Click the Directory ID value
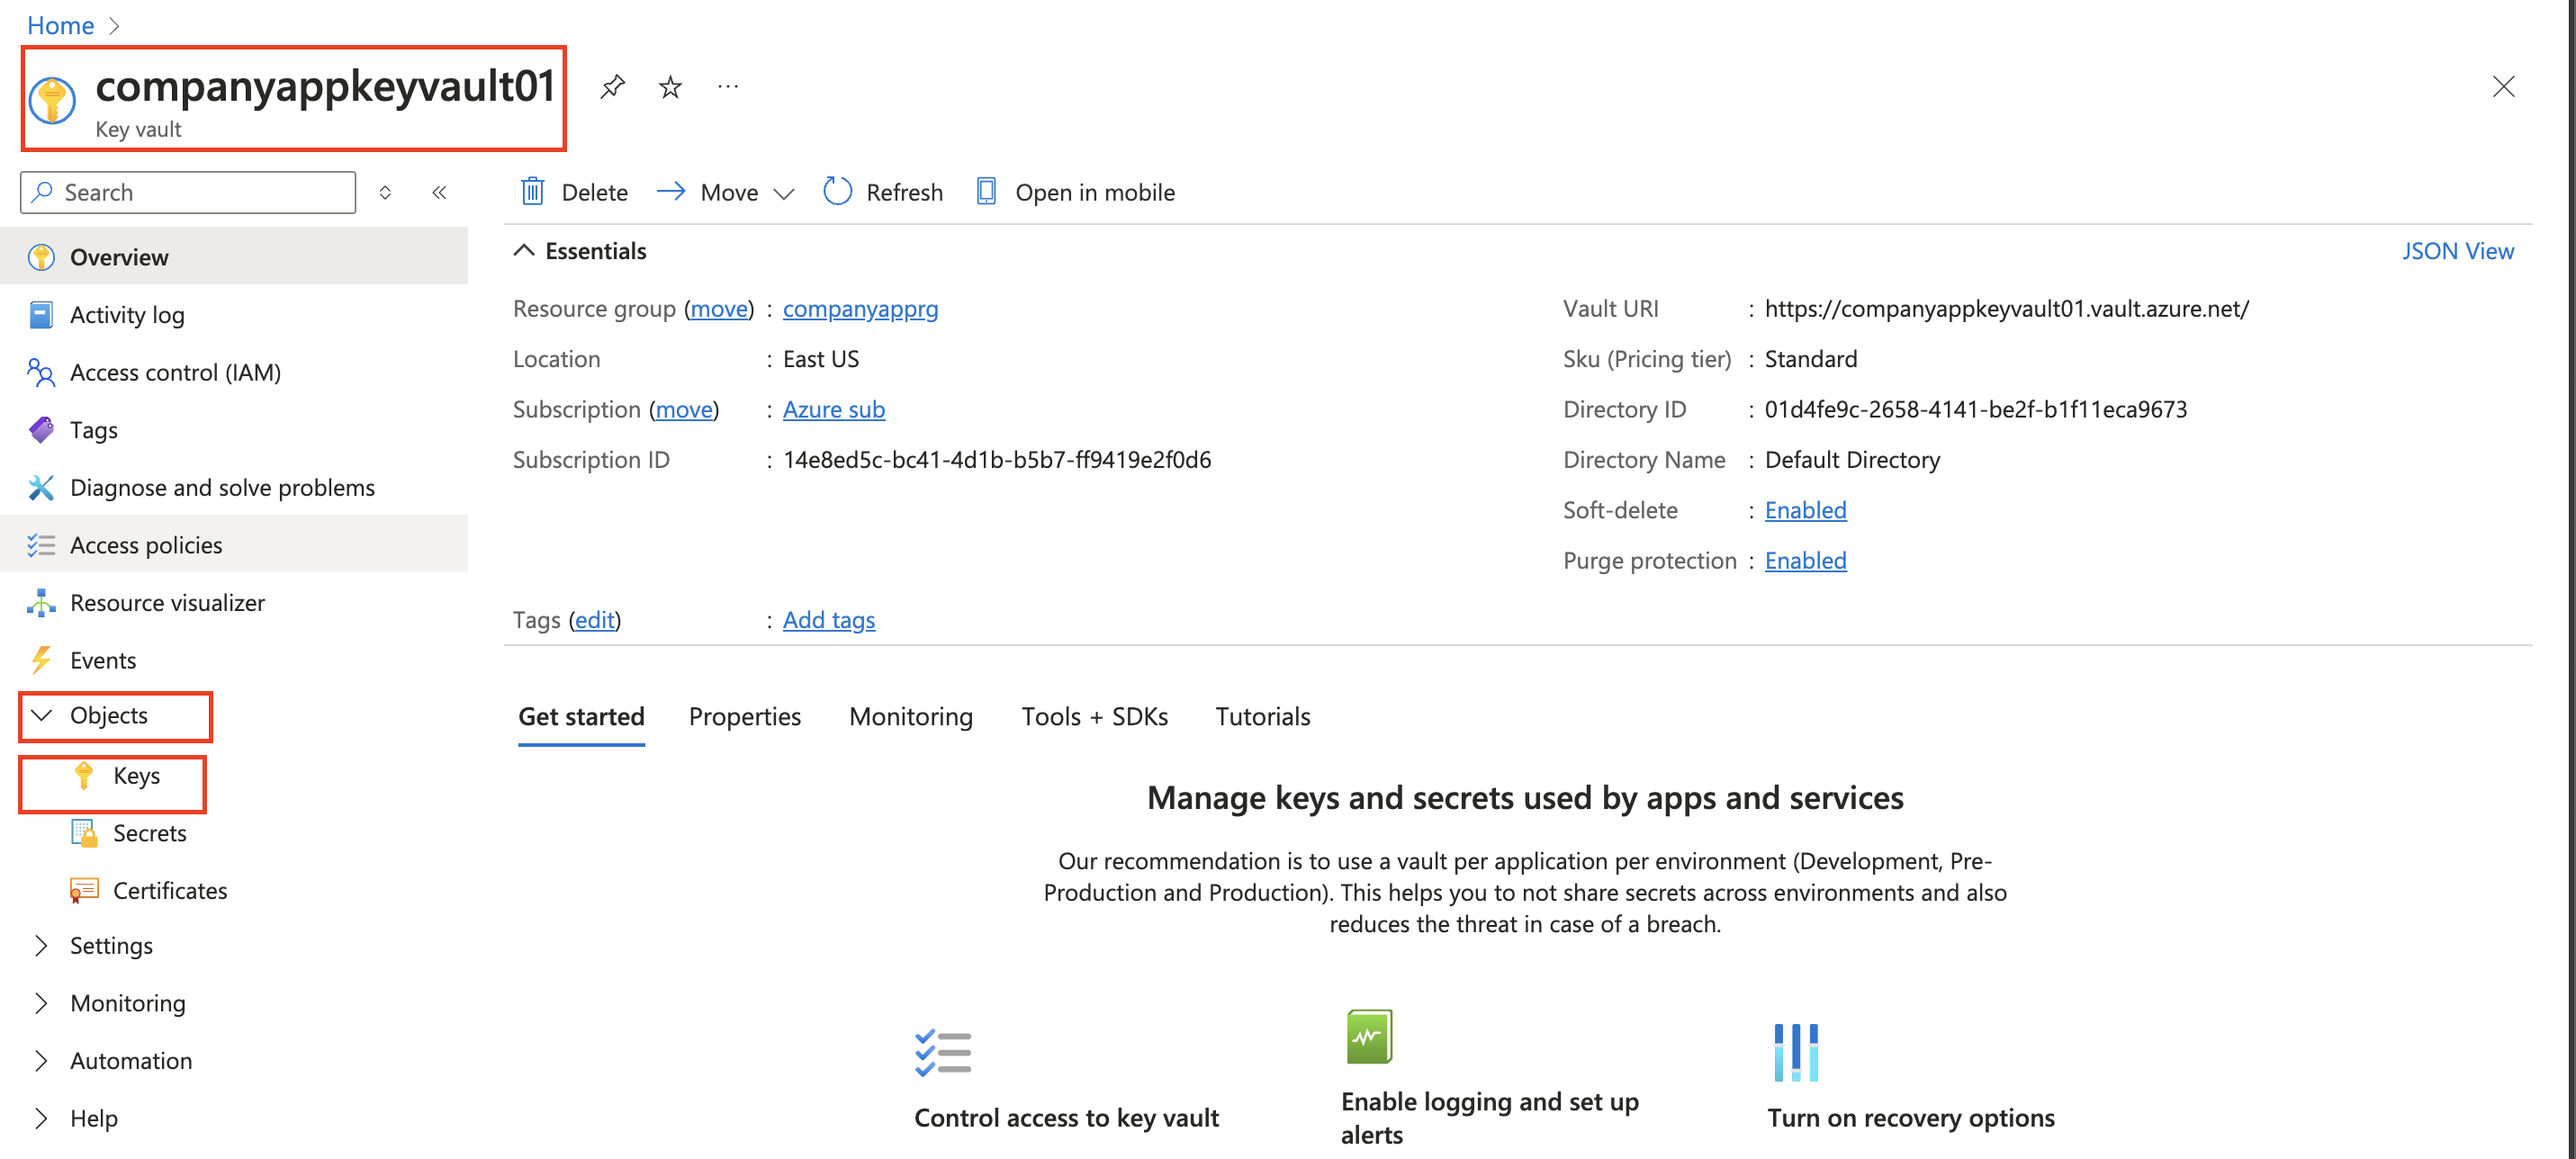 tap(1975, 409)
